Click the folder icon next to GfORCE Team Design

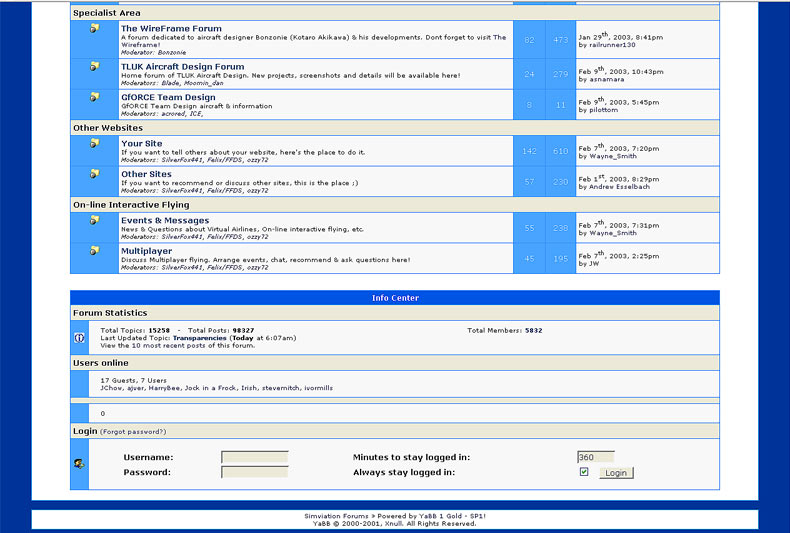(x=94, y=97)
